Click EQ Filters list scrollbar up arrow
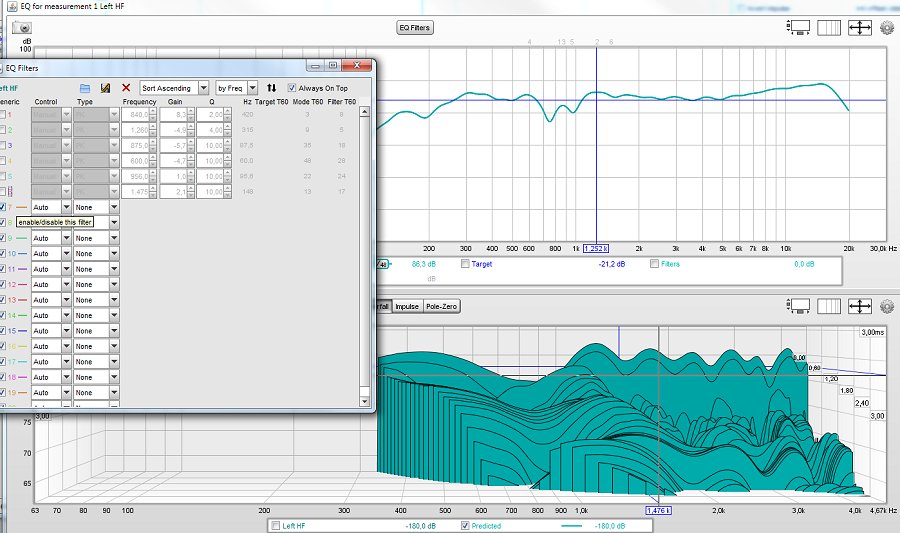 364,112
